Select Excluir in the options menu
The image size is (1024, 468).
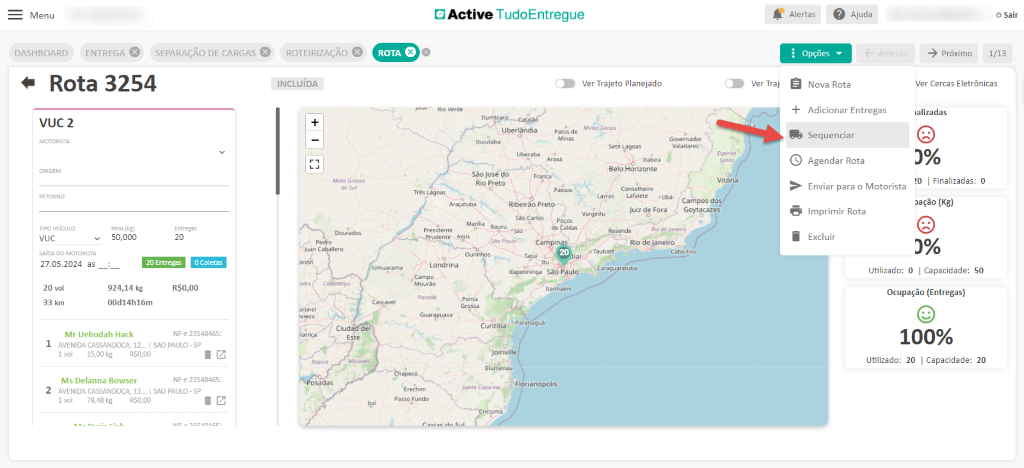pyautogui.click(x=848, y=237)
